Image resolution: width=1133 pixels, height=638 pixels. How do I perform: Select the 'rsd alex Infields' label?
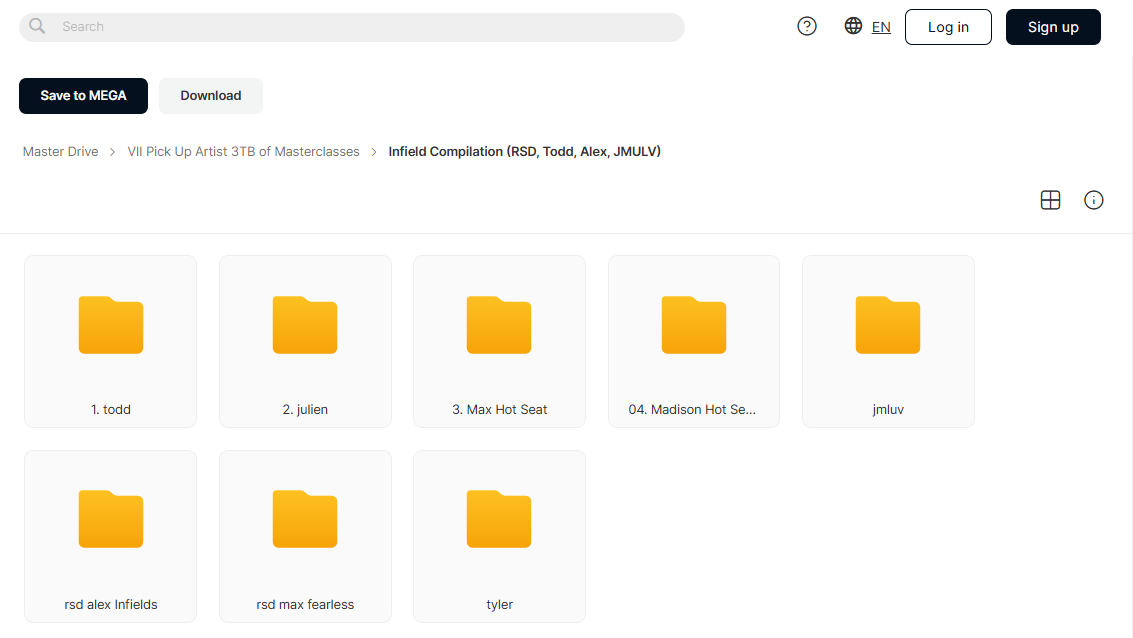111,605
